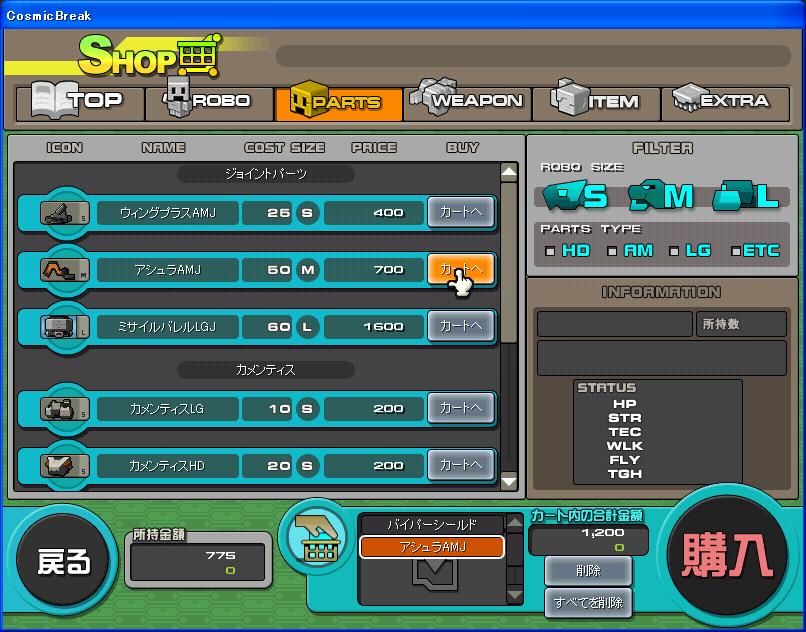Click the カメンティスLG name
The height and width of the screenshot is (632, 806).
(168, 409)
